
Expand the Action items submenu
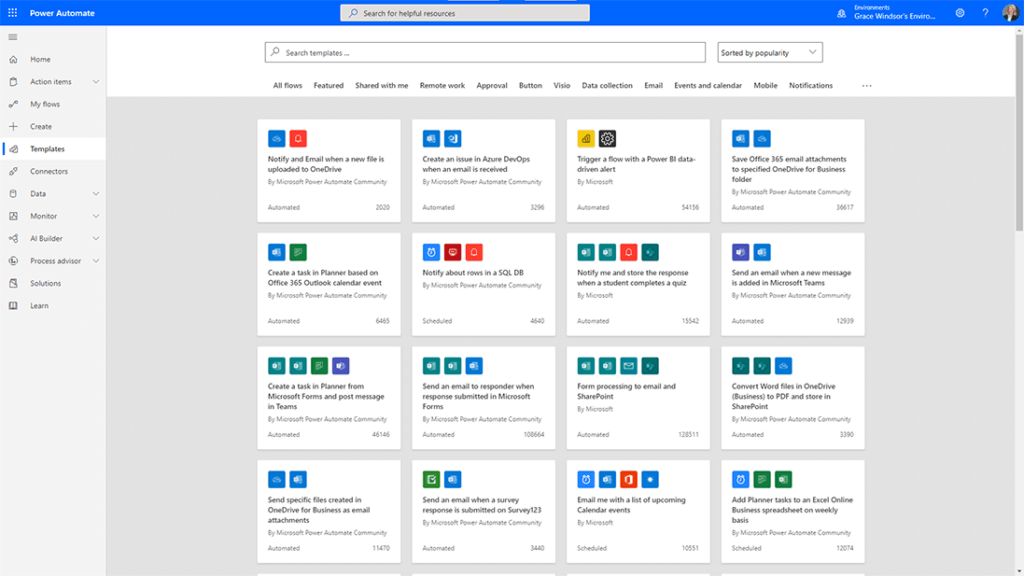coord(96,82)
